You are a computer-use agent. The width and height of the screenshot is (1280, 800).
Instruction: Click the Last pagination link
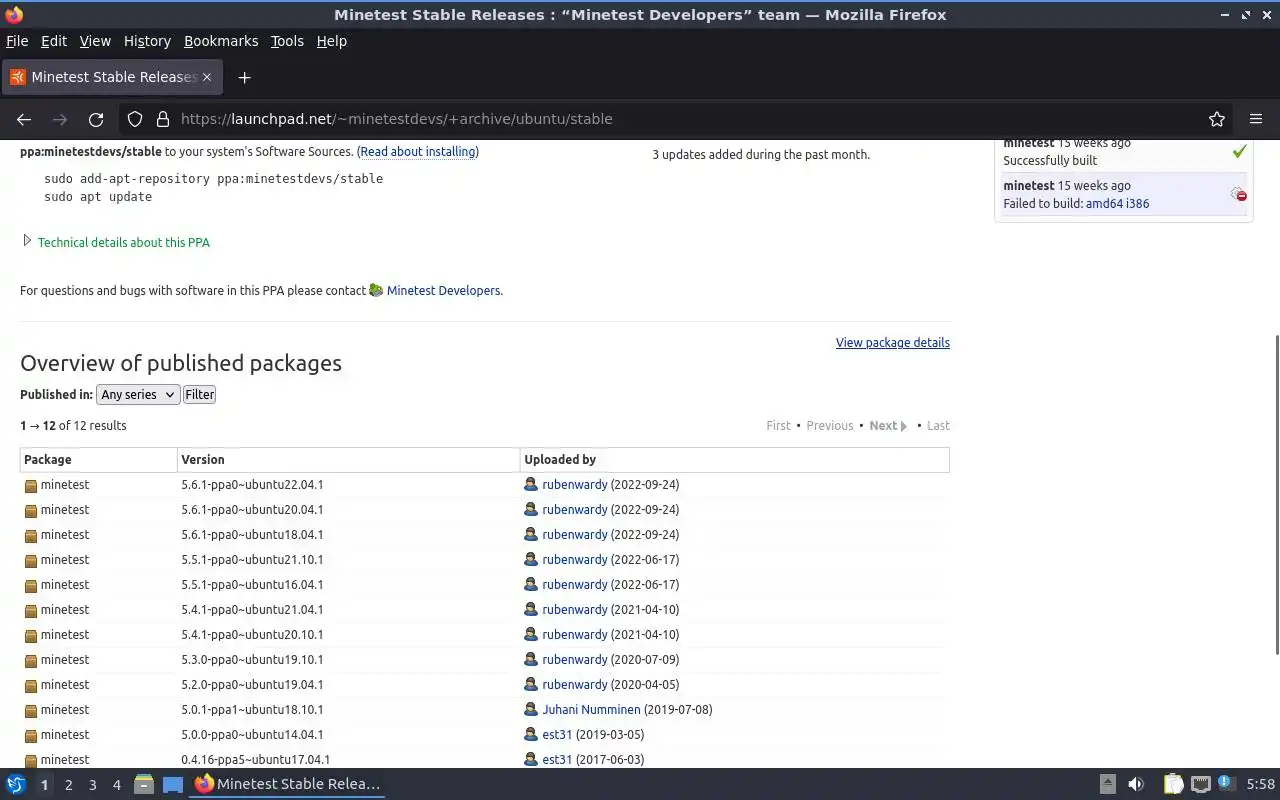(x=938, y=426)
